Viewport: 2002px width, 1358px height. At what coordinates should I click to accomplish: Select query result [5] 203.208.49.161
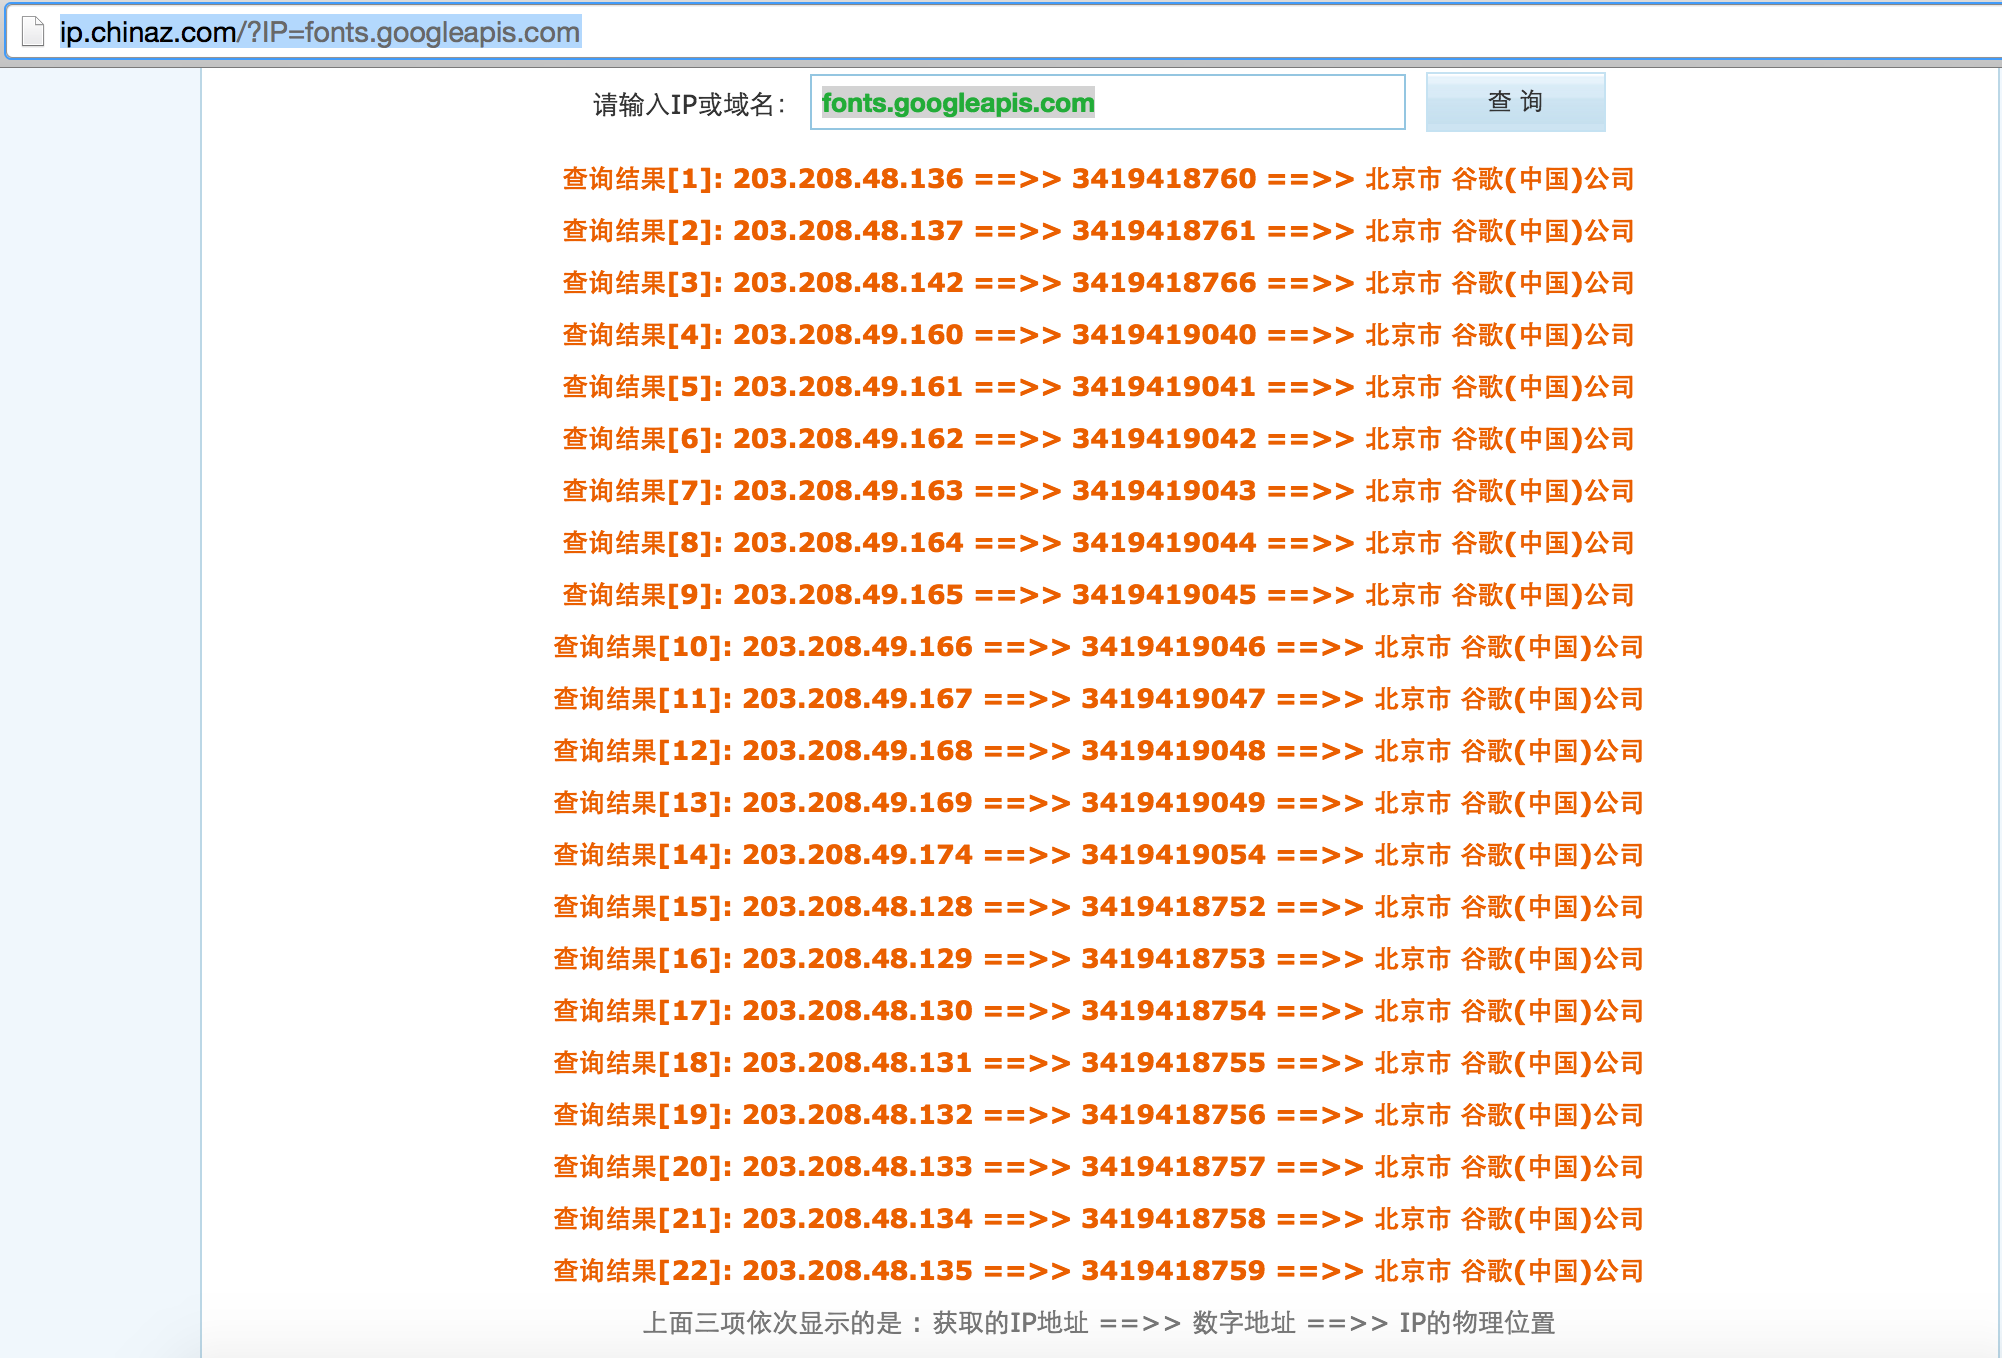(1098, 387)
